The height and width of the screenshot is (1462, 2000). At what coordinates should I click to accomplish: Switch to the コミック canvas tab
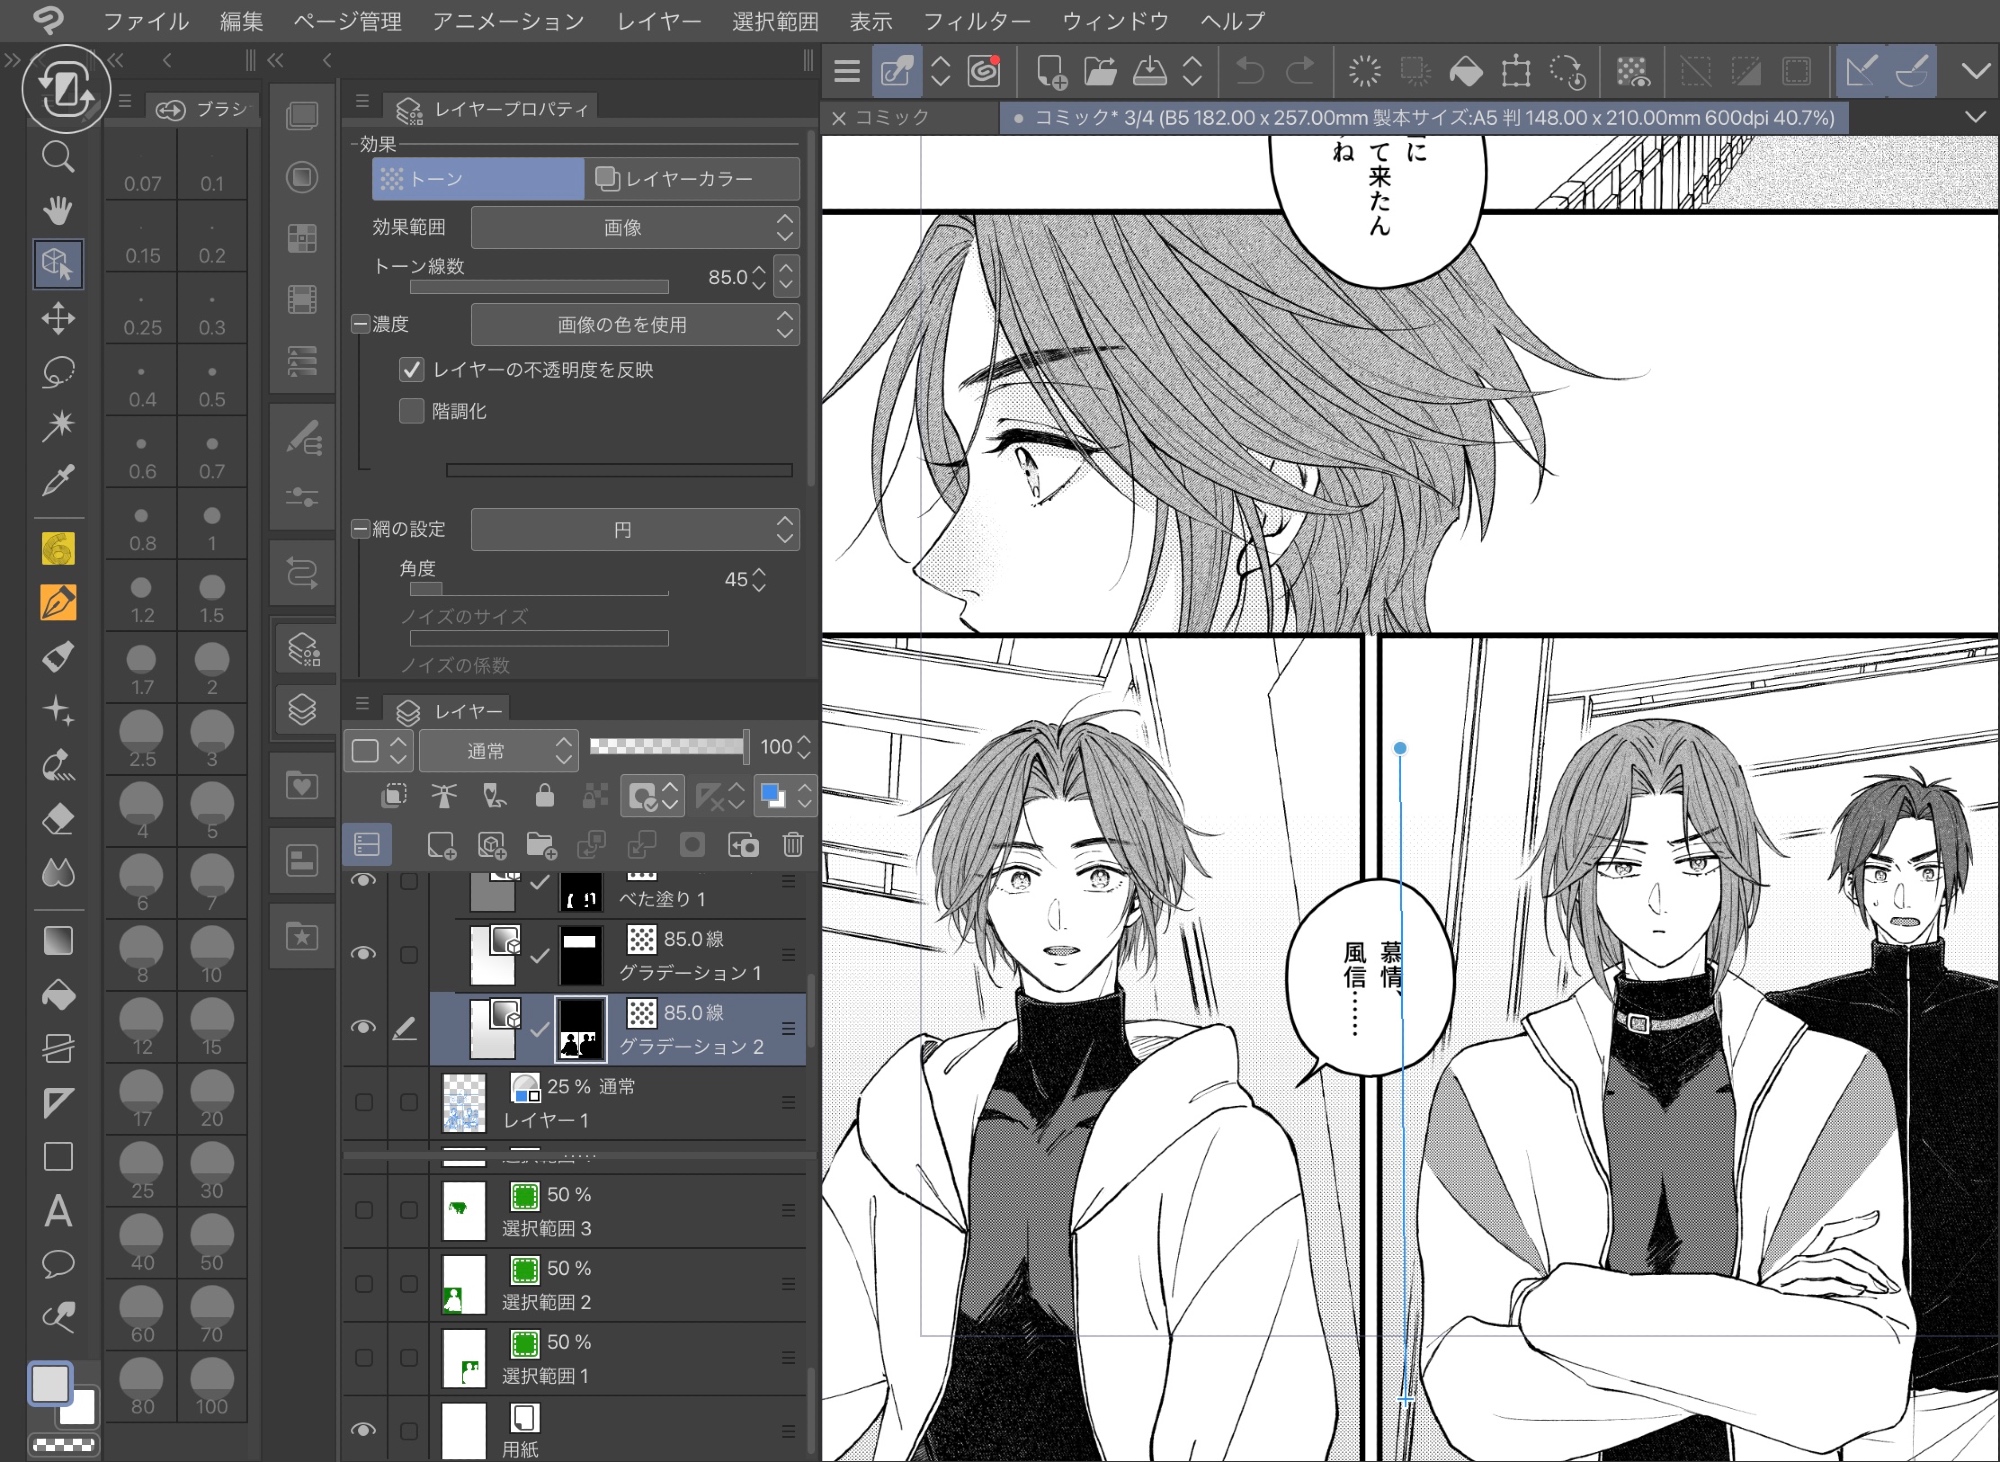pos(892,118)
